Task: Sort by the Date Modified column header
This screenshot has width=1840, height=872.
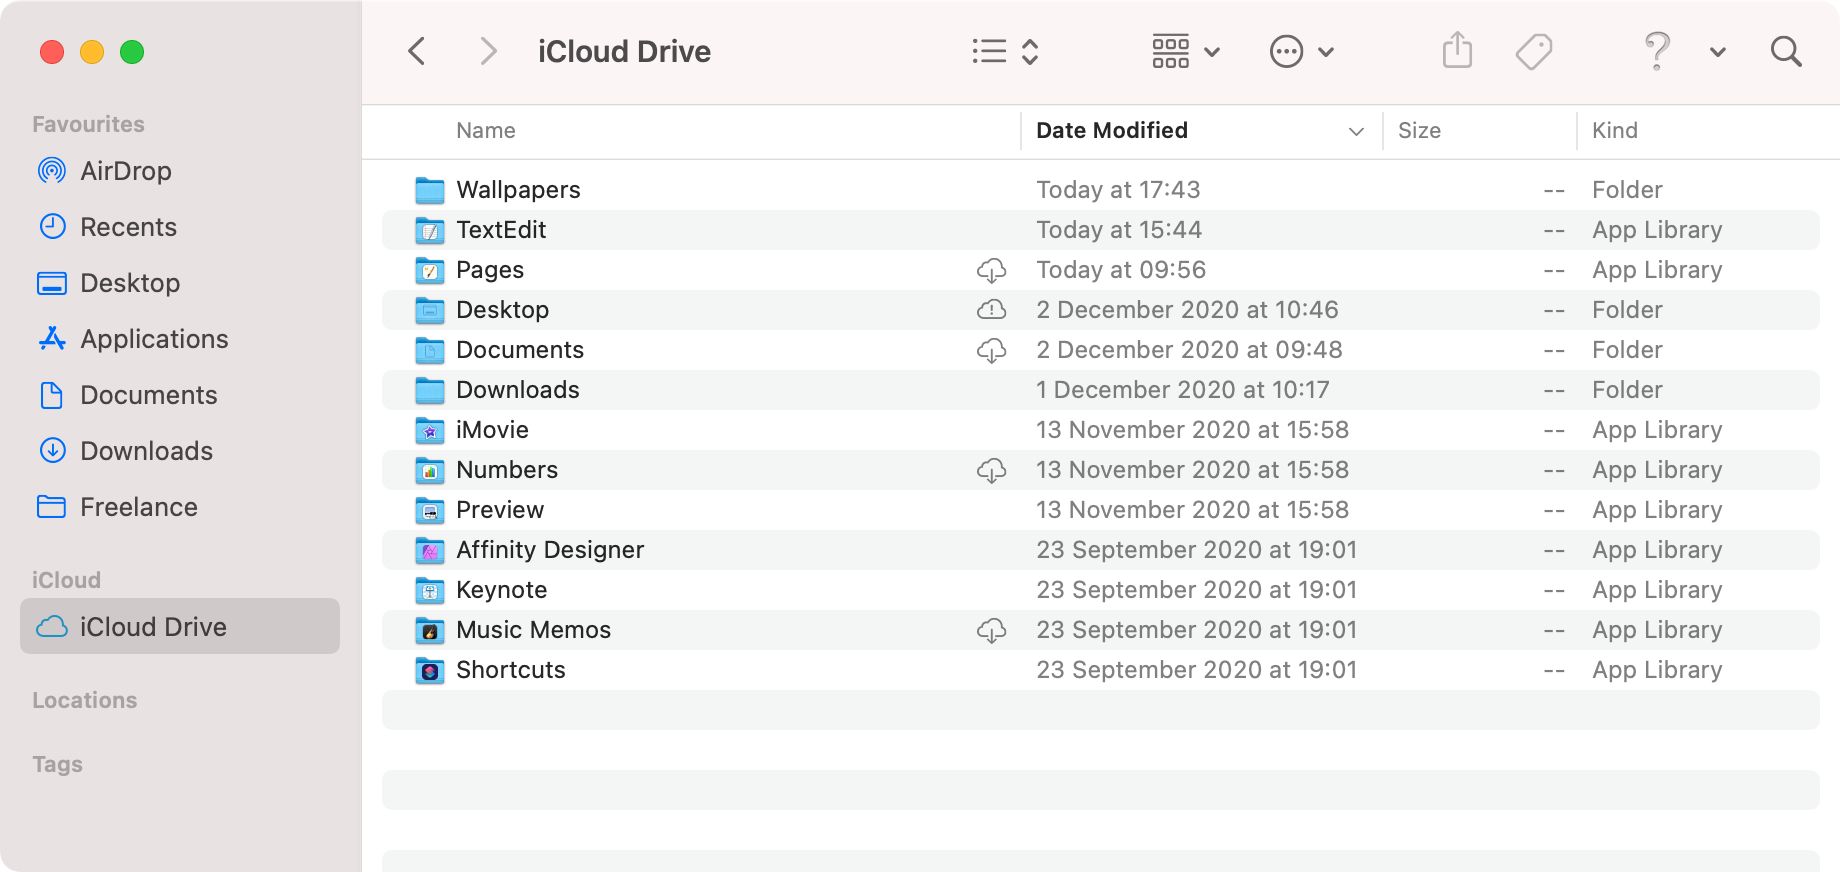Action: [x=1112, y=130]
